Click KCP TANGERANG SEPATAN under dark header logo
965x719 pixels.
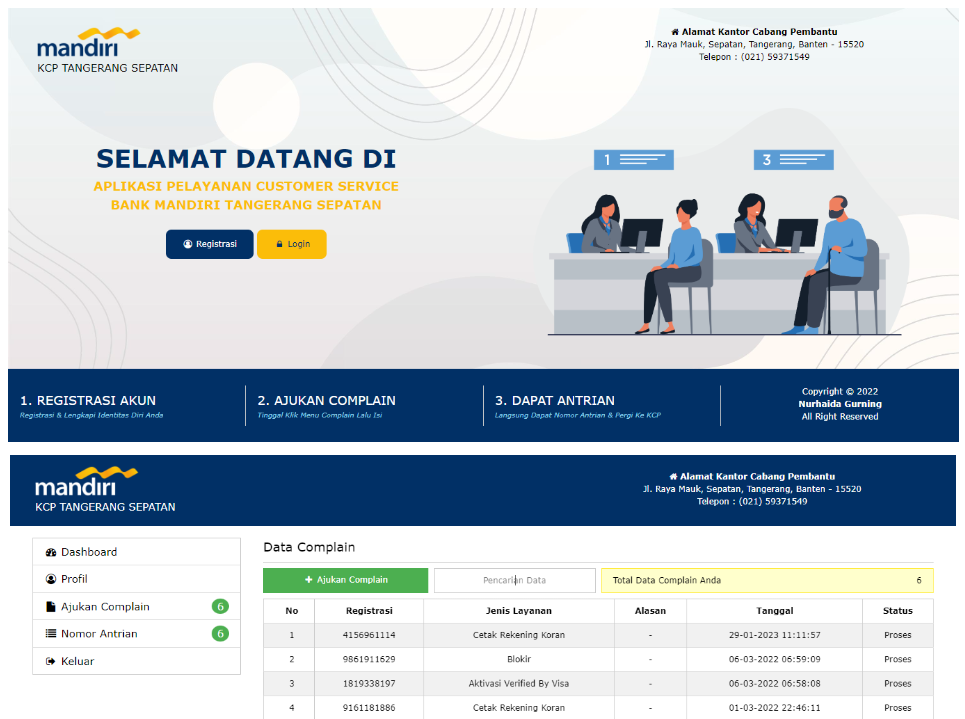click(x=105, y=507)
